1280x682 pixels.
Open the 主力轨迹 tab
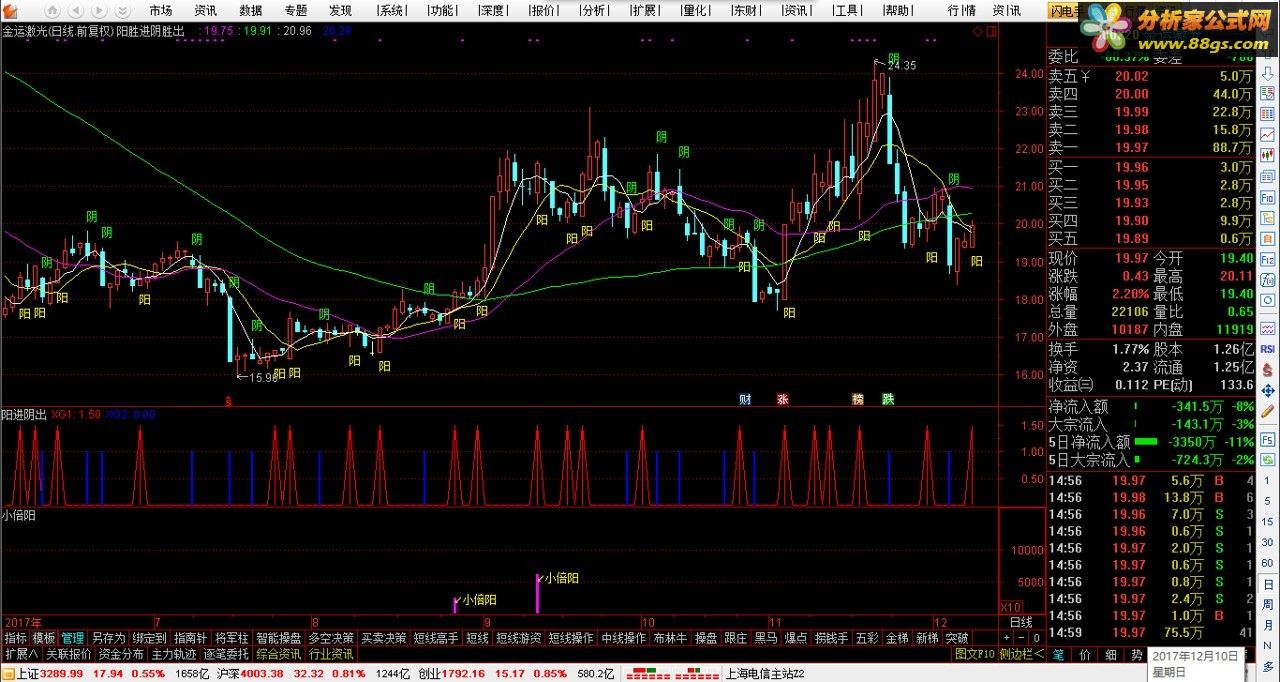173,654
